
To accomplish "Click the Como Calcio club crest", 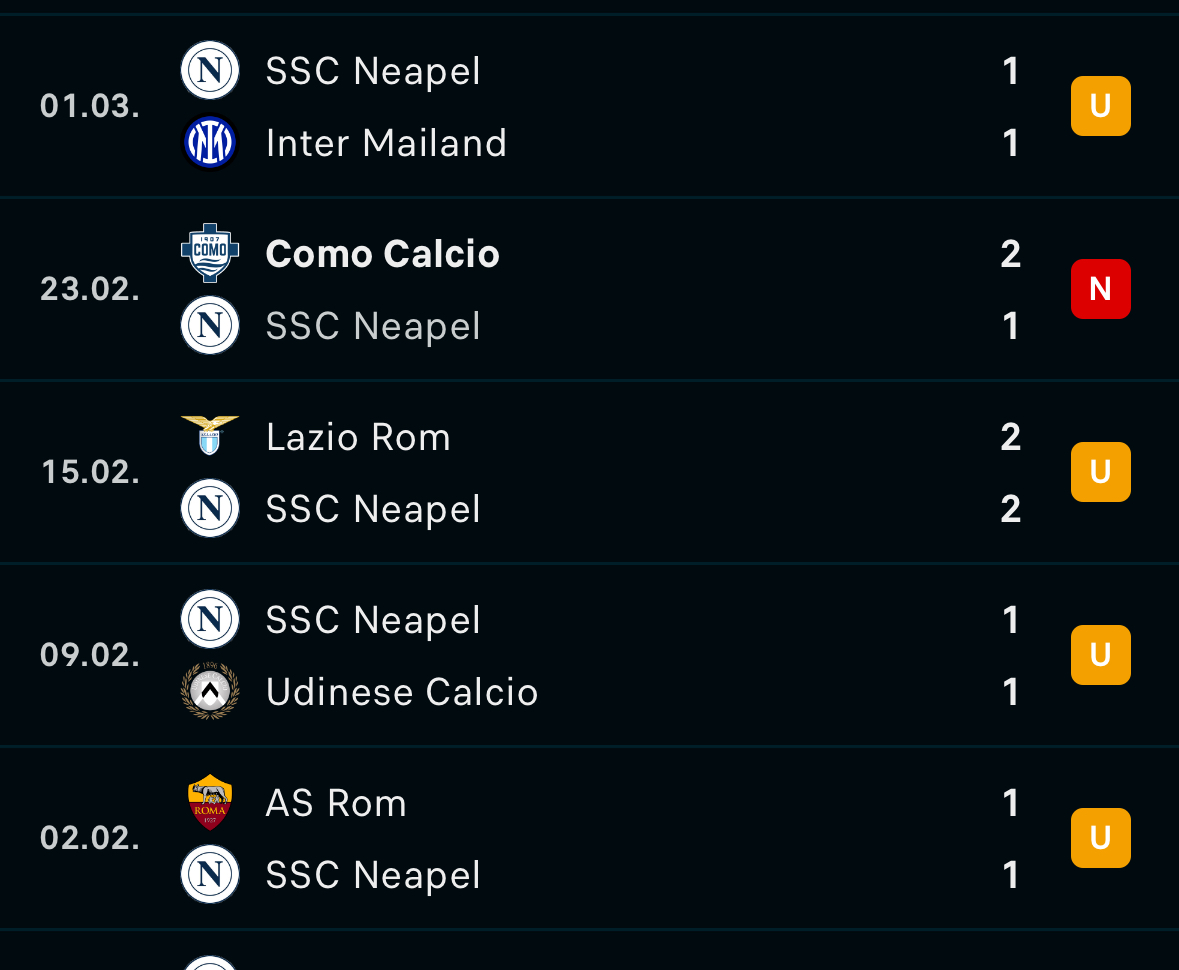I will coord(210,253).
